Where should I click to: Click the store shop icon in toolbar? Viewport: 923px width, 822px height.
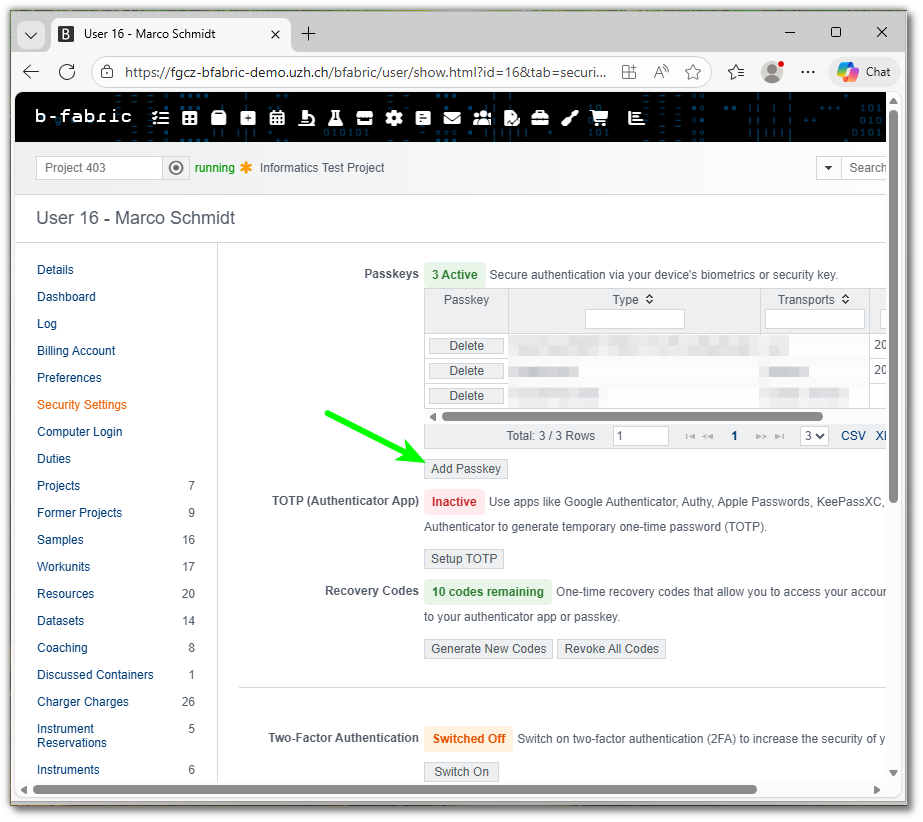(364, 118)
